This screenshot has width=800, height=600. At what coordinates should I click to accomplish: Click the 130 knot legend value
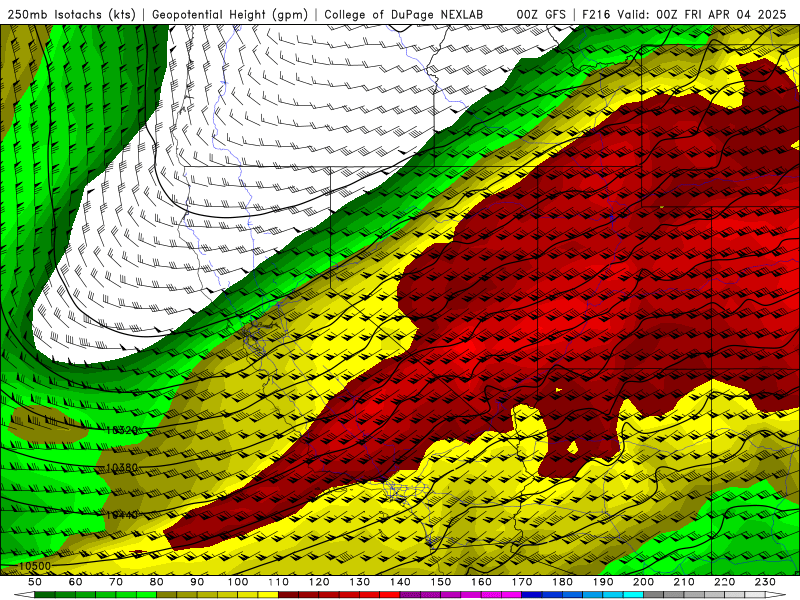[360, 582]
